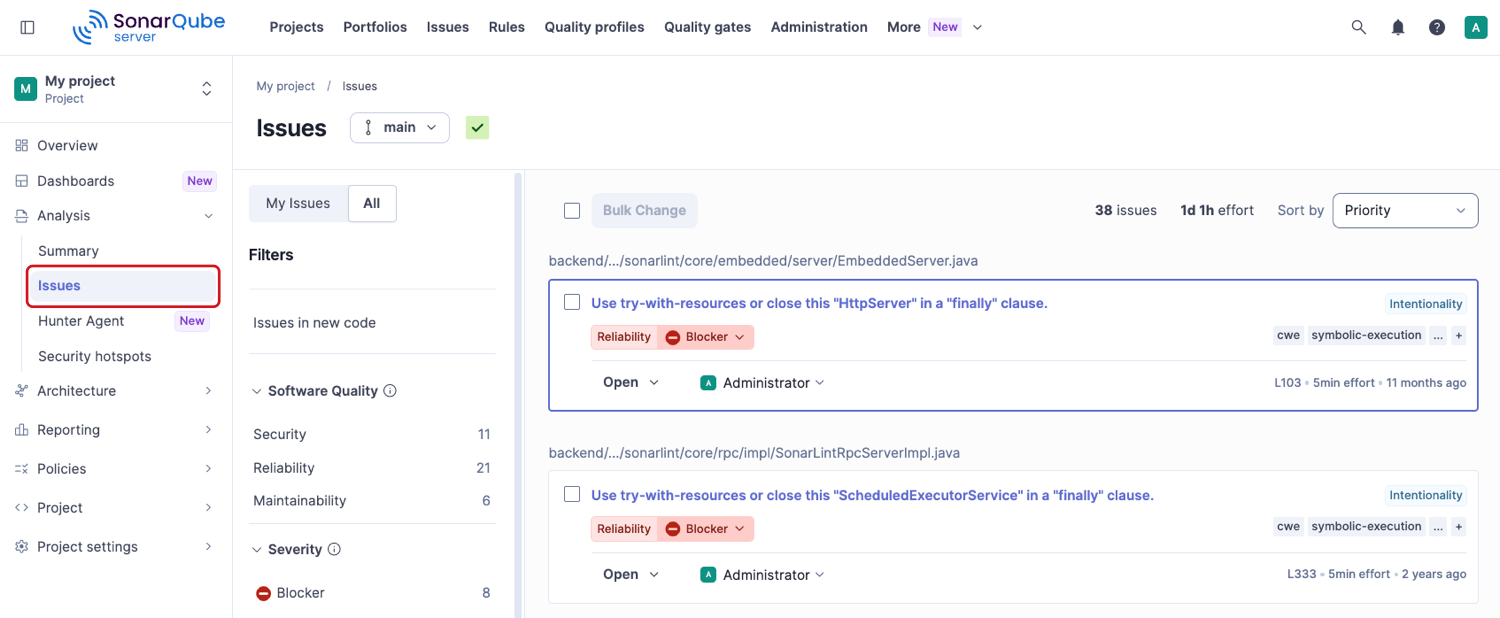
Task: Change Blocker severity on ScheduledExecutorService issue
Action: (706, 529)
